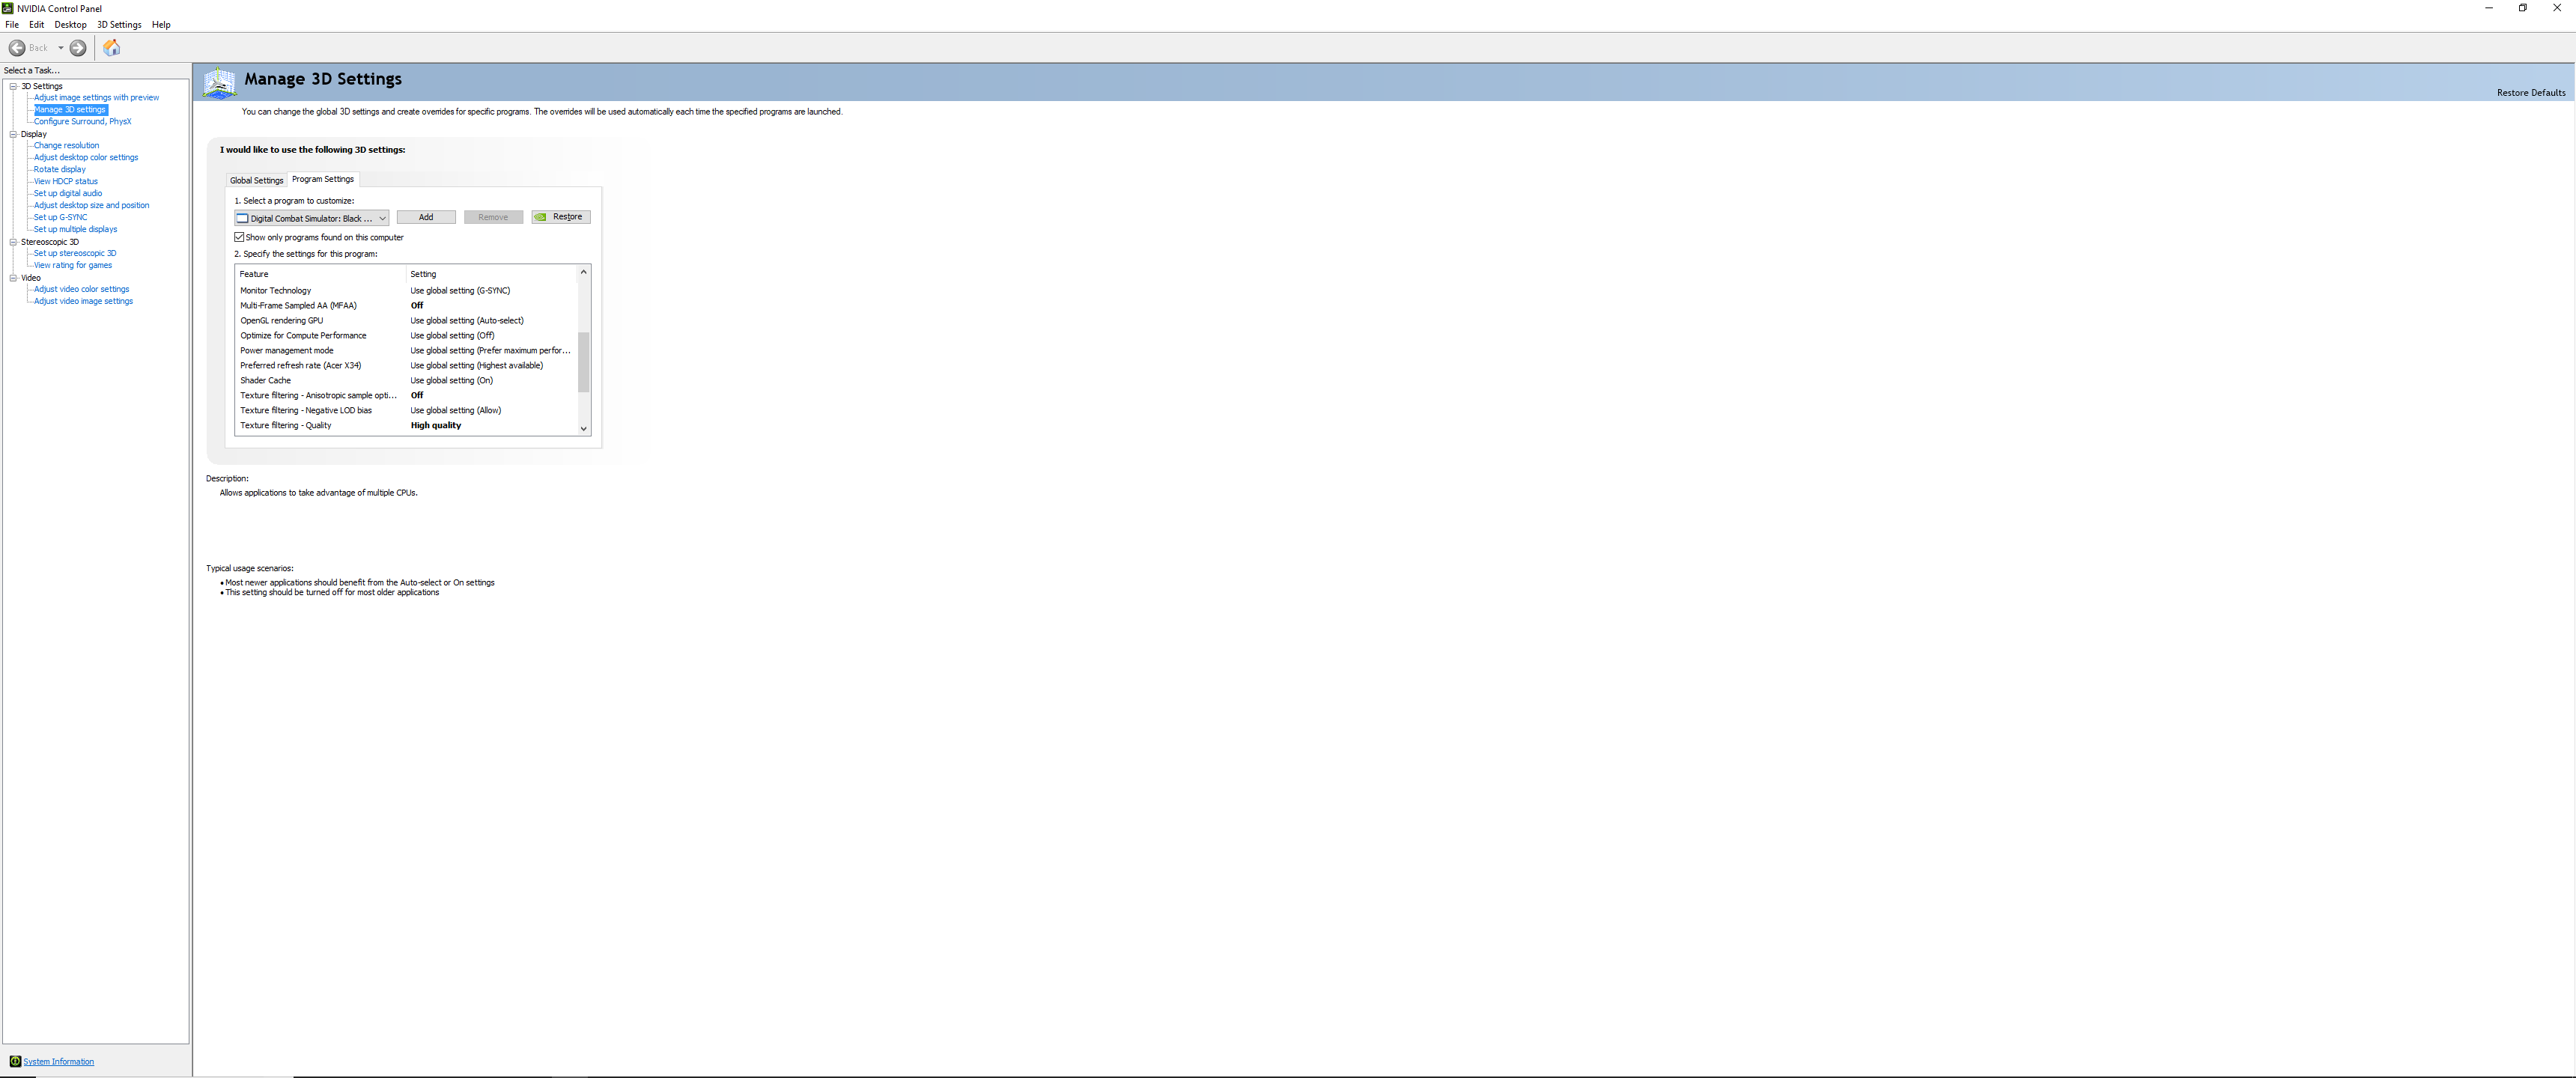Open View HDCP status
This screenshot has height=1078, width=2576.
click(66, 182)
